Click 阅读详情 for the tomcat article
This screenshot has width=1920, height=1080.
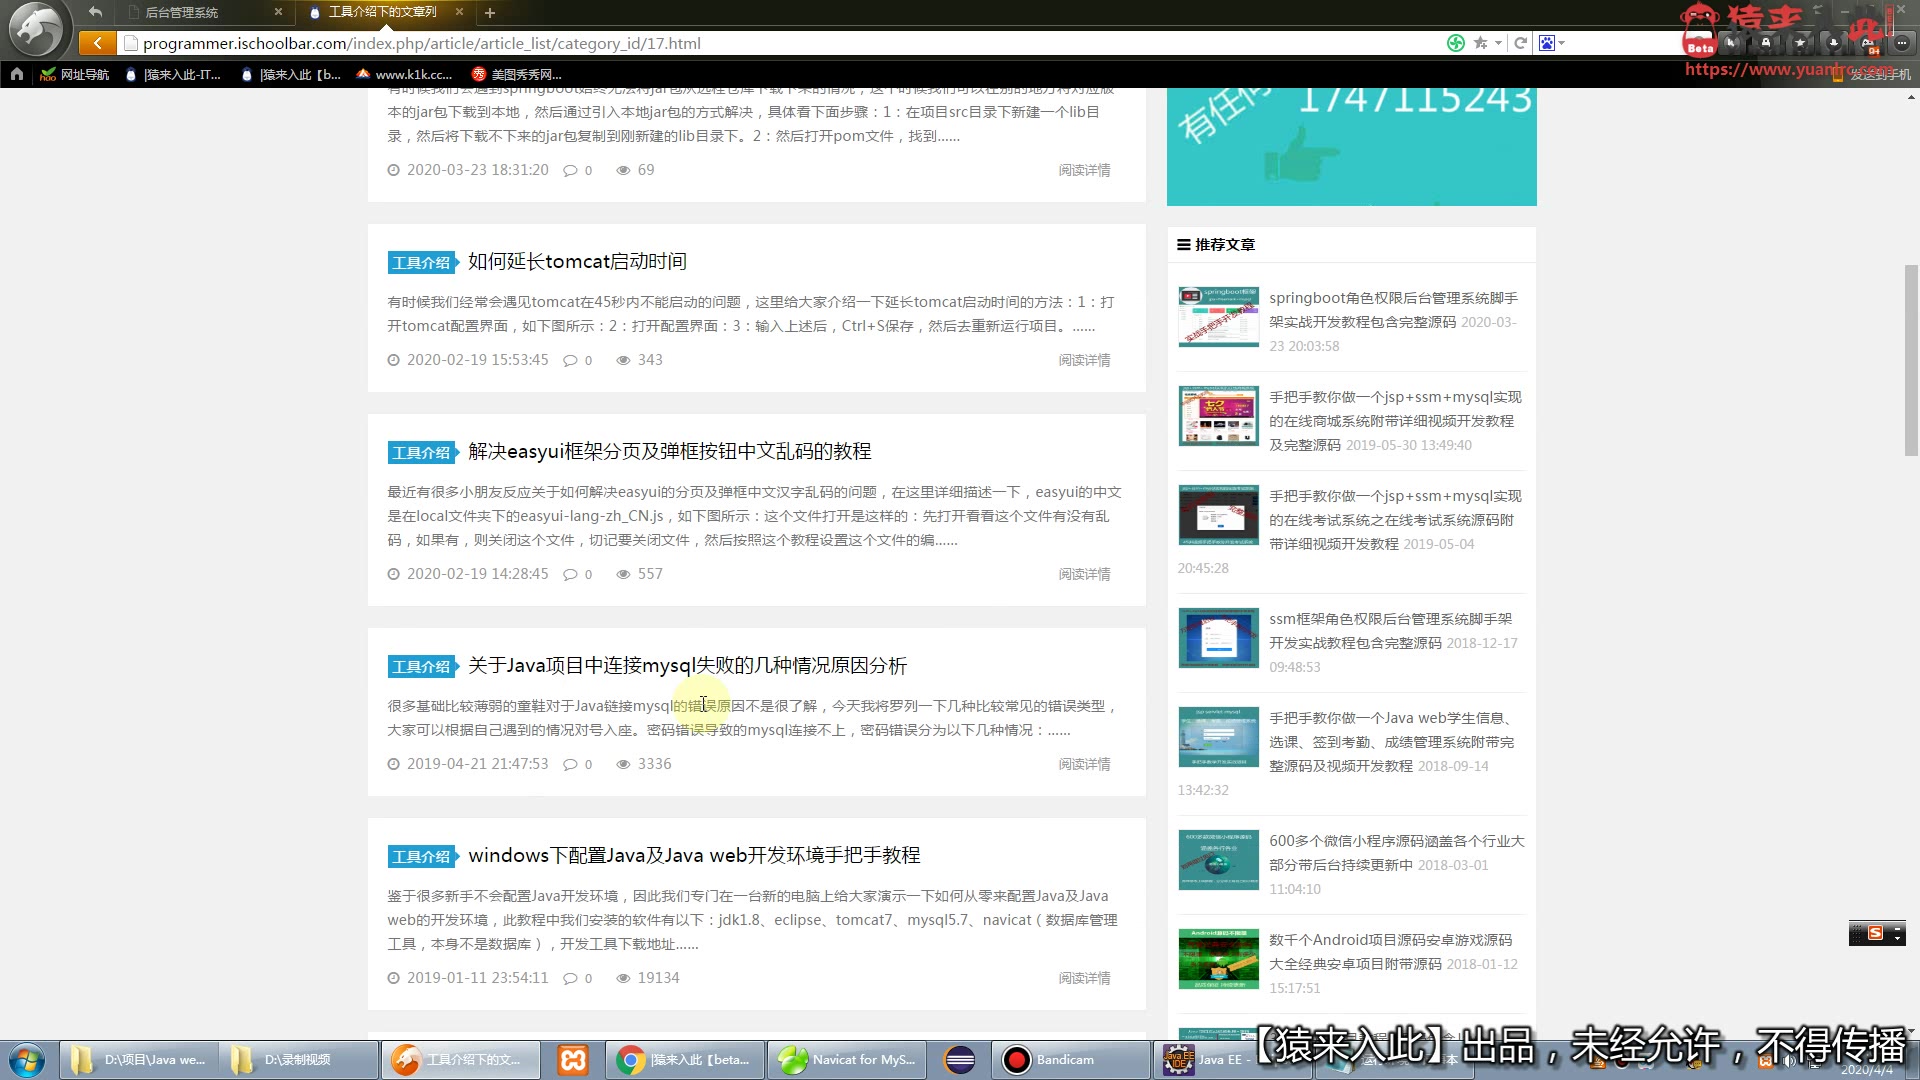coord(1085,360)
